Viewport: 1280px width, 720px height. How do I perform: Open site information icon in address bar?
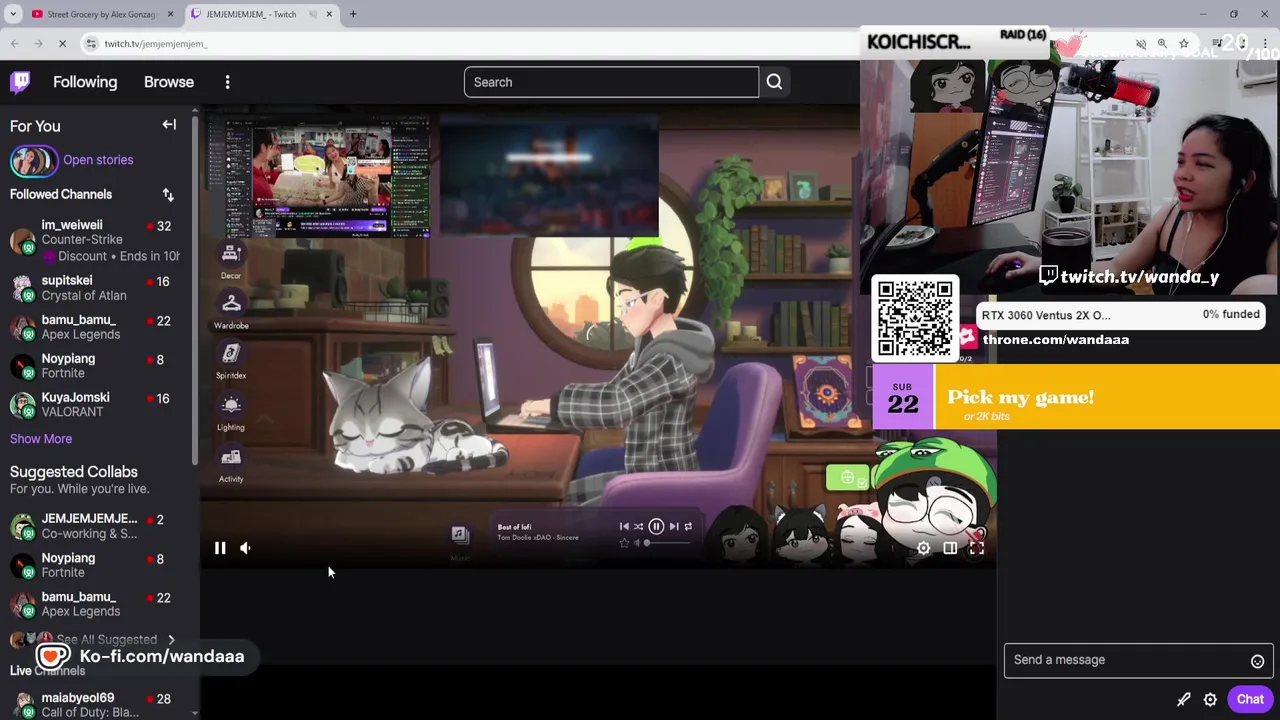click(91, 44)
